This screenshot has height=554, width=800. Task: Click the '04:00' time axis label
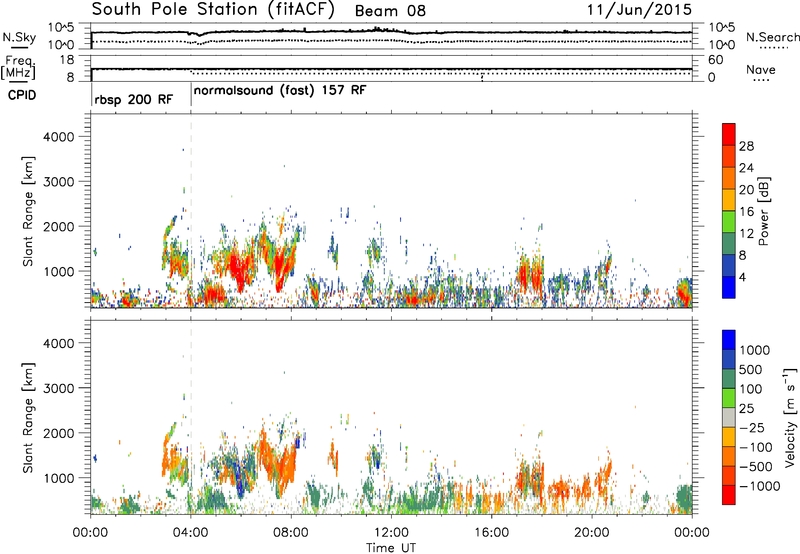click(191, 532)
